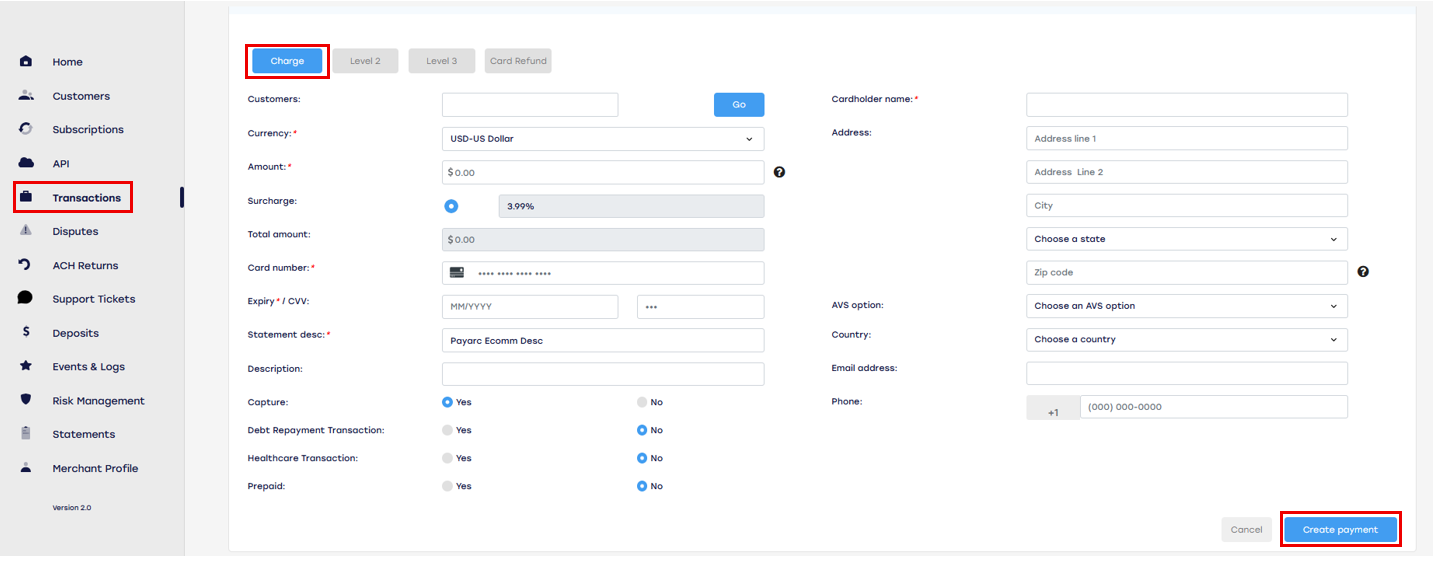Click the help icon beside Zip code
Viewport: 1433px width, 562px height.
point(1363,272)
